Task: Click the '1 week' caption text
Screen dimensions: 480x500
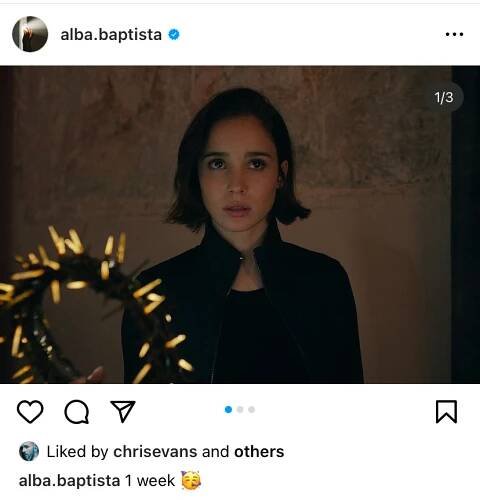Action: click(150, 481)
